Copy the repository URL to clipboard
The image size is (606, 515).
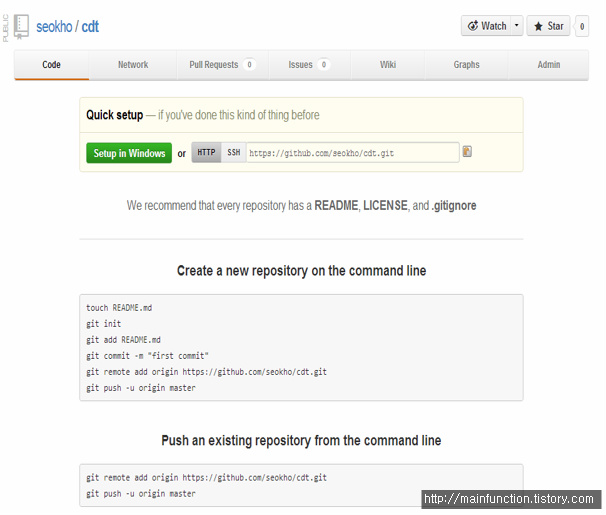pos(467,152)
